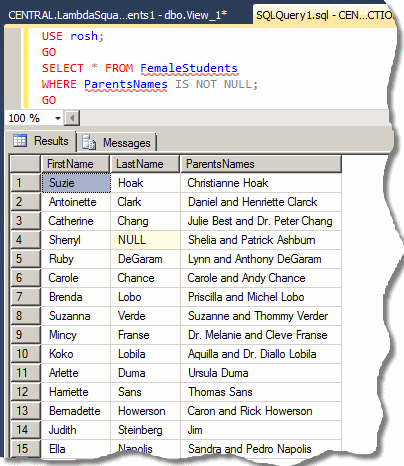Select Aquilla and Dr. Diallo Lobila cell
404x466 pixels.
(261, 354)
